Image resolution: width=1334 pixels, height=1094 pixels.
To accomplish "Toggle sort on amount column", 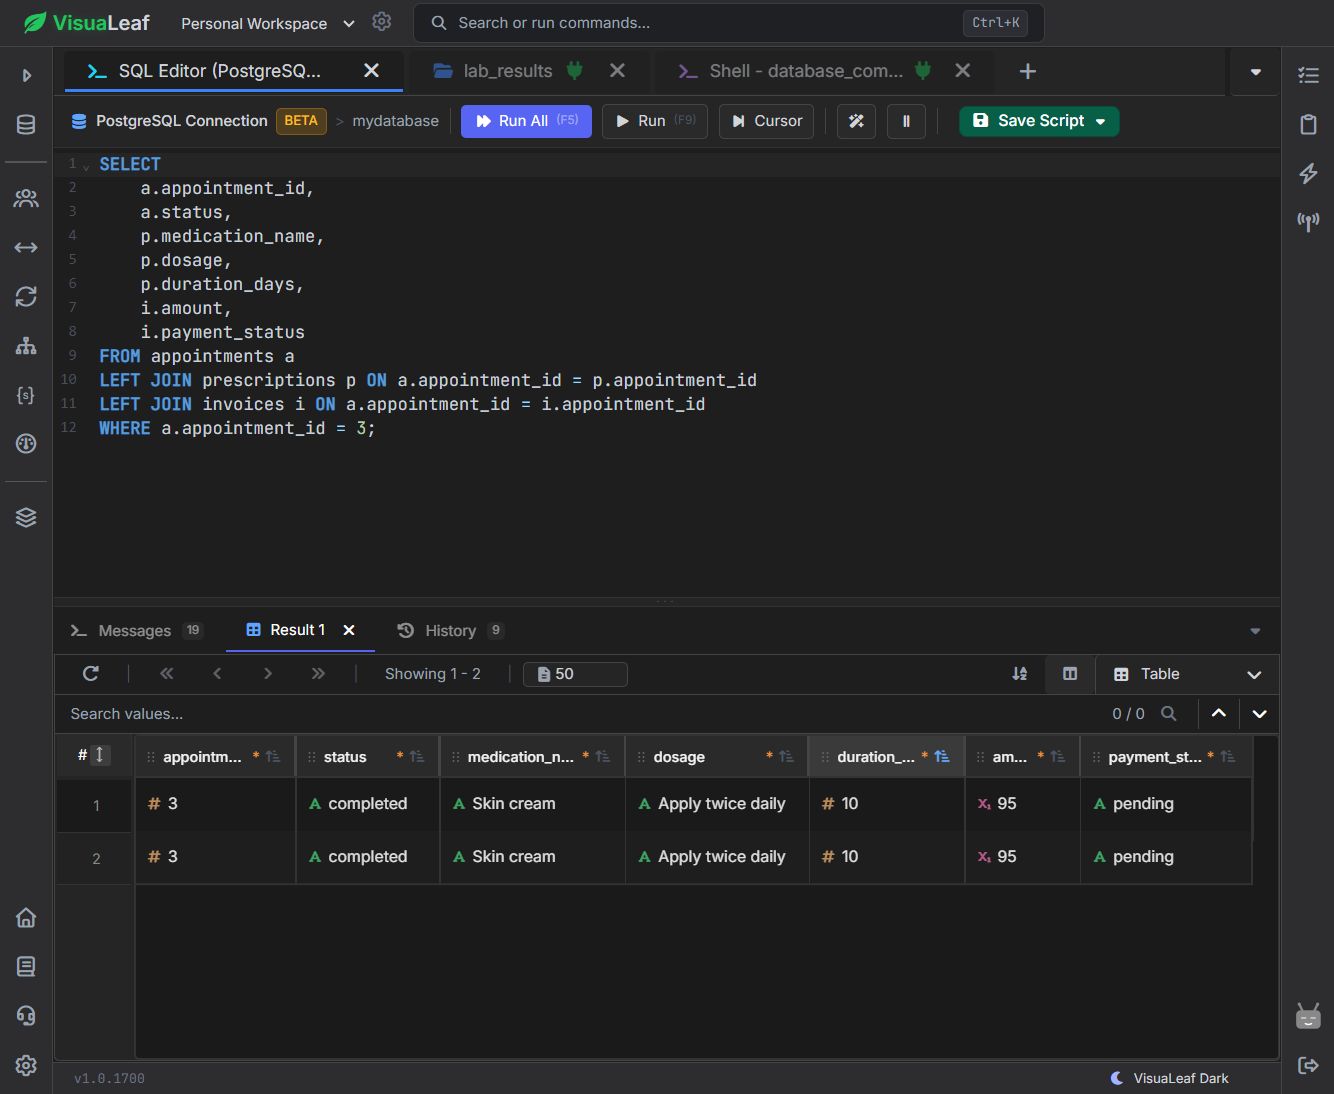I will point(1058,757).
